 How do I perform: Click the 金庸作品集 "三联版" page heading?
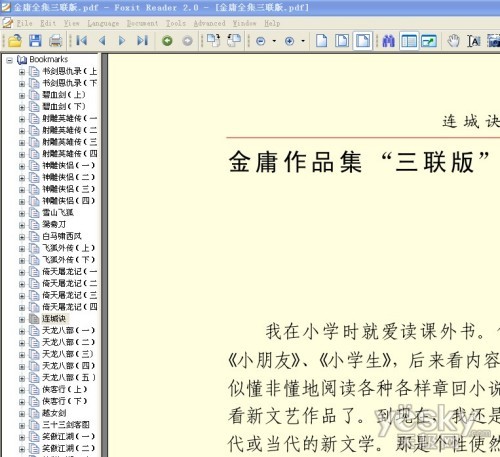pos(359,162)
